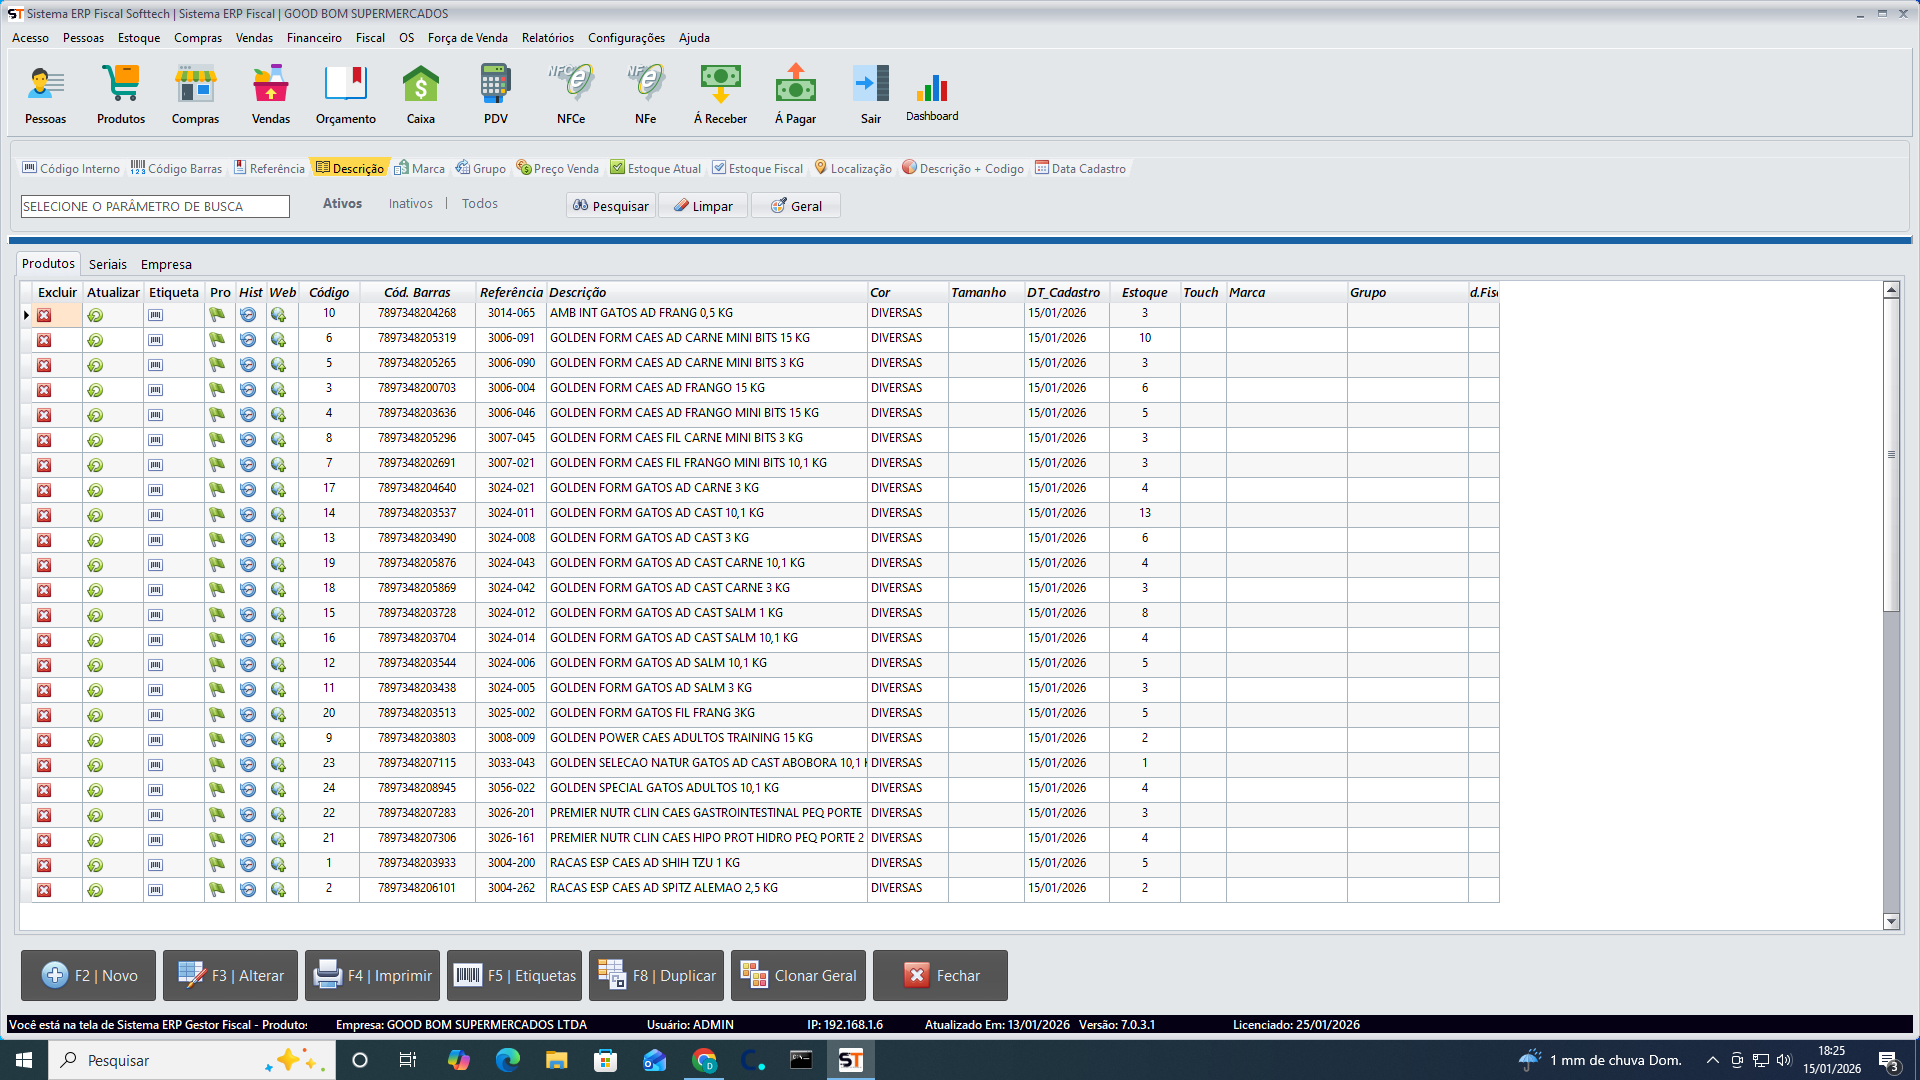This screenshot has height=1080, width=1920.
Task: Switch to the Seriais tab
Action: 106,264
